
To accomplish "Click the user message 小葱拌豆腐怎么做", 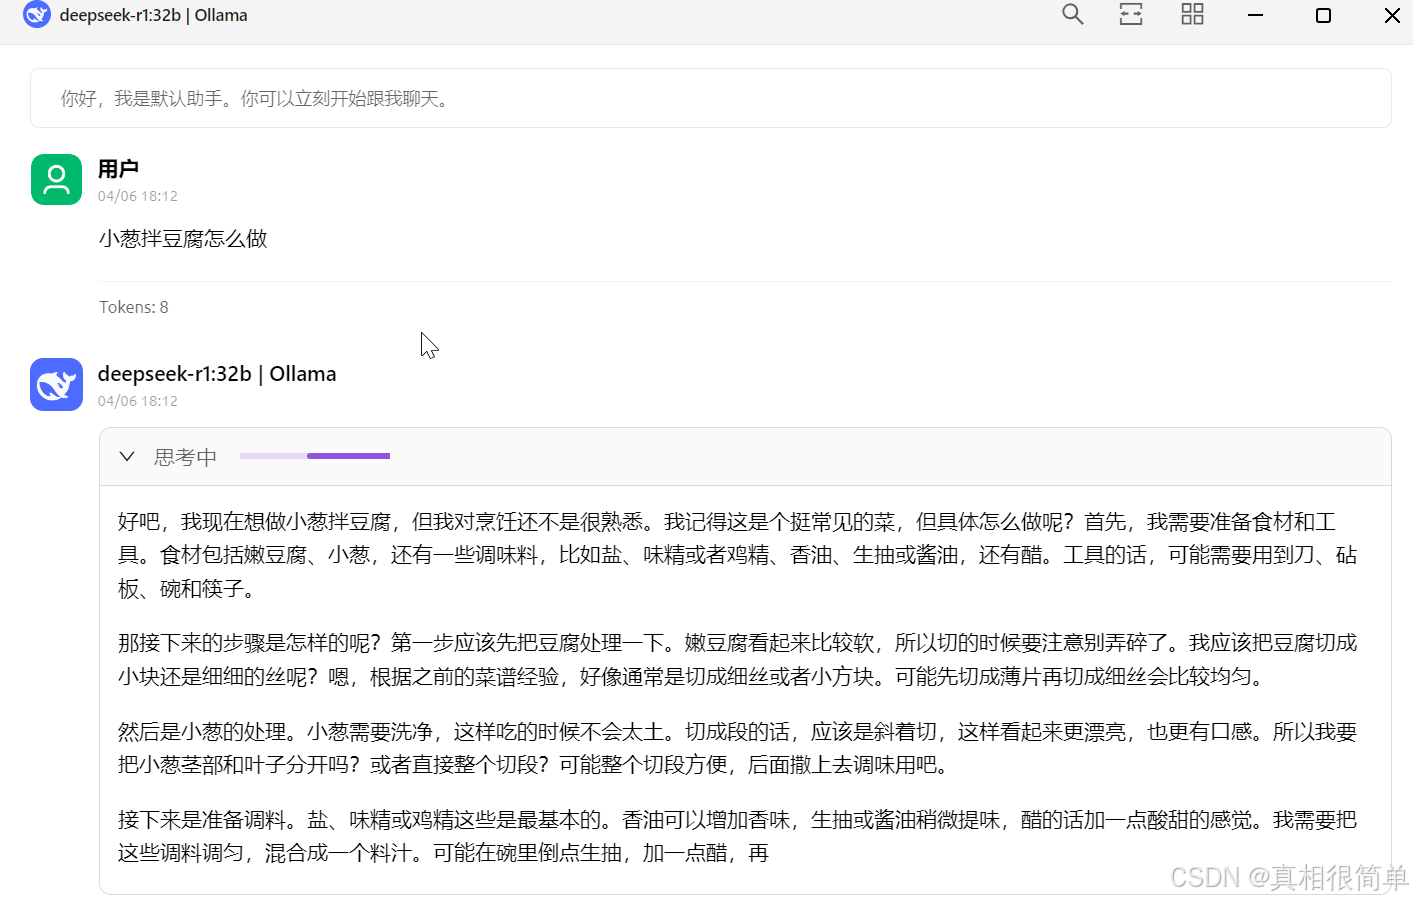I will coord(183,238).
